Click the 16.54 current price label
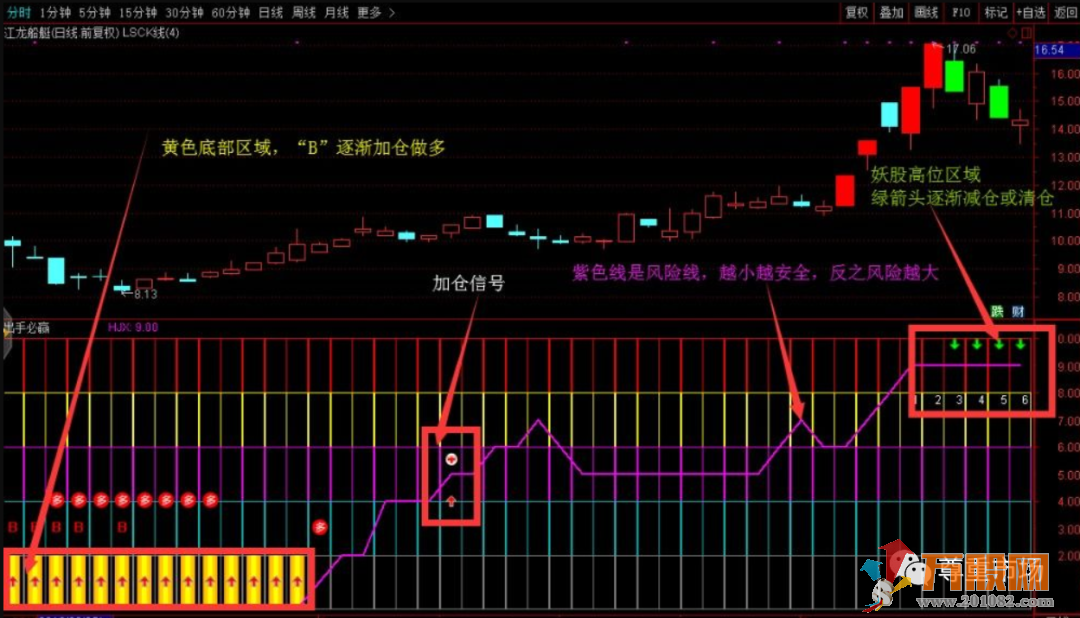Viewport: 1080px width, 618px height. [x=1049, y=50]
